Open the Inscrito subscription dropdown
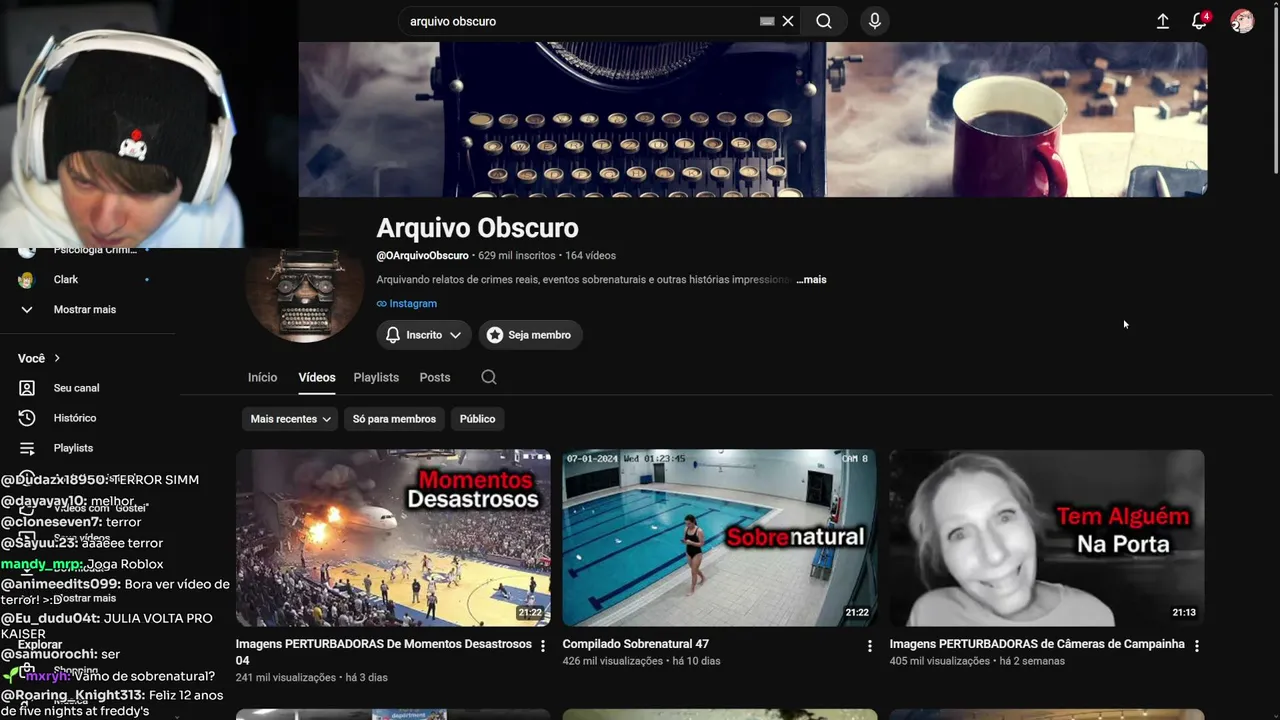The width and height of the screenshot is (1280, 720). [424, 335]
